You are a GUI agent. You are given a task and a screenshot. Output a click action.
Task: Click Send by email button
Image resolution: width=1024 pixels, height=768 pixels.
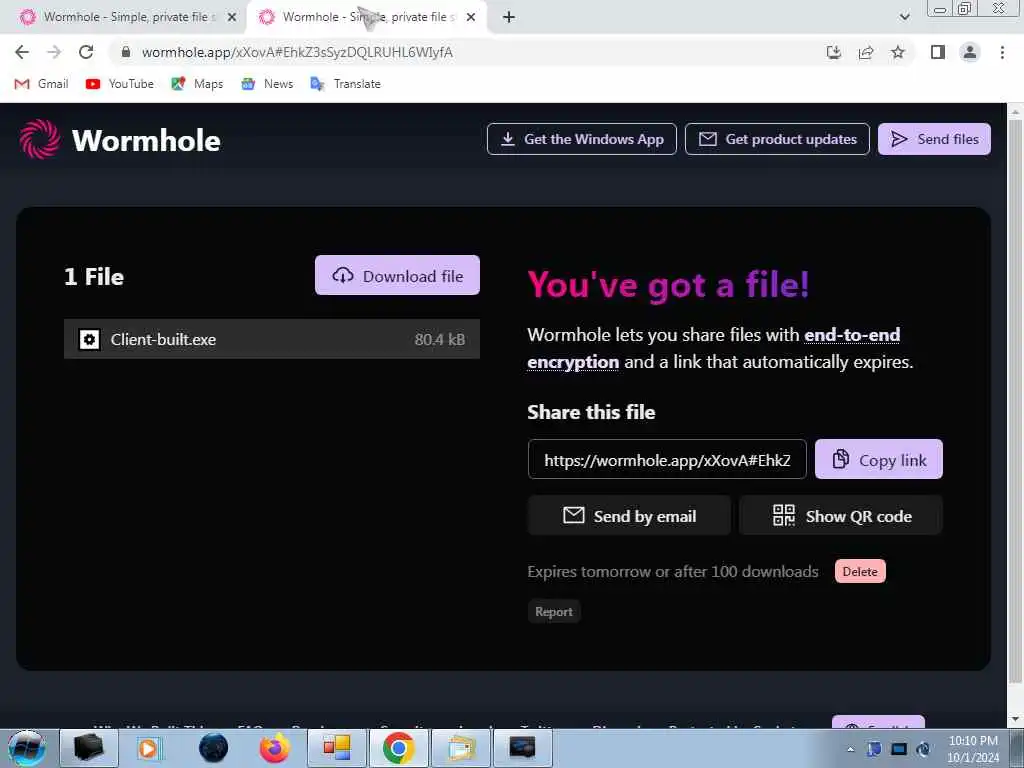(629, 516)
